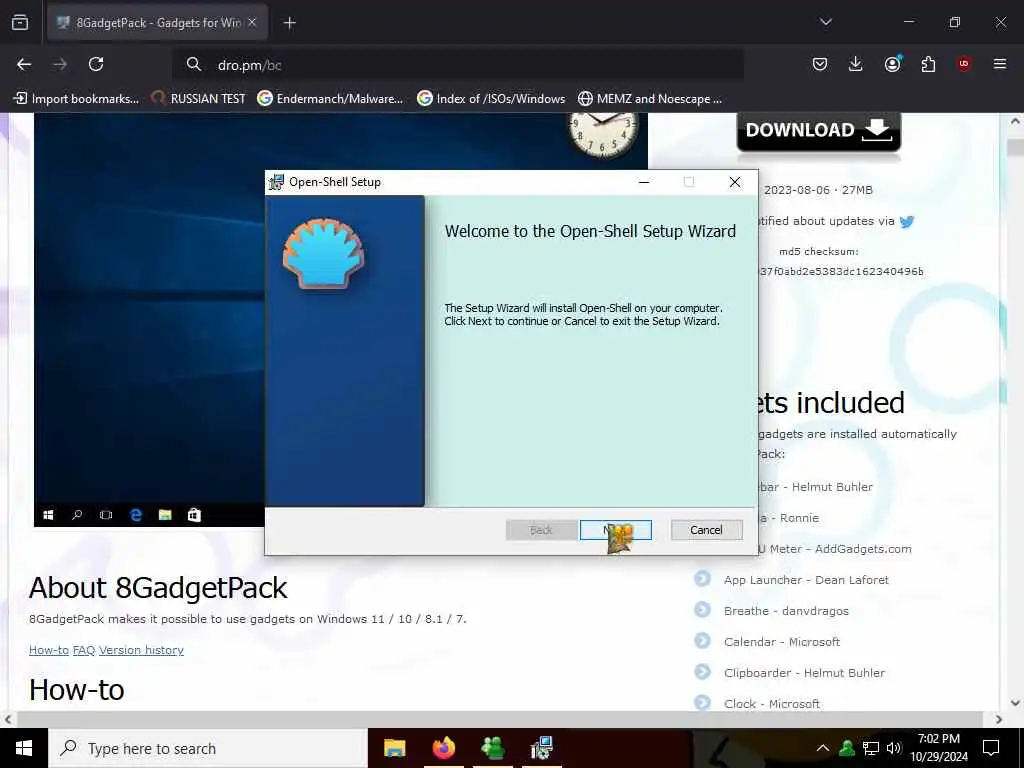Minimize the Open-Shell Setup dialog
Viewport: 1024px width, 768px height.
(644, 182)
